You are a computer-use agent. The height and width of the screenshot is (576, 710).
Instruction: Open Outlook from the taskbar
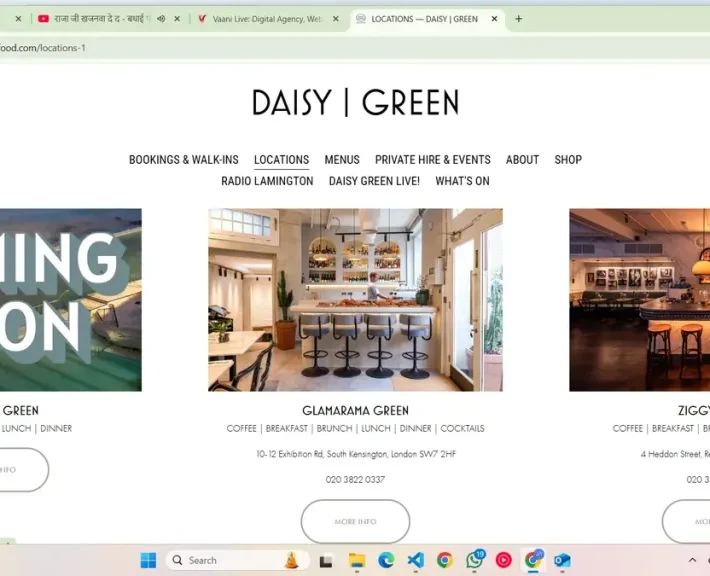point(562,560)
